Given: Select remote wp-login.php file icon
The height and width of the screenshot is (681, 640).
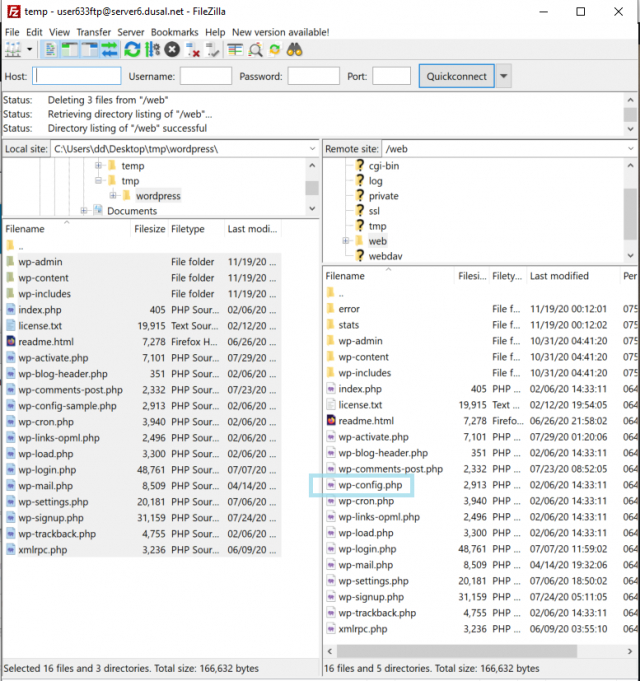Looking at the screenshot, I should (x=331, y=549).
